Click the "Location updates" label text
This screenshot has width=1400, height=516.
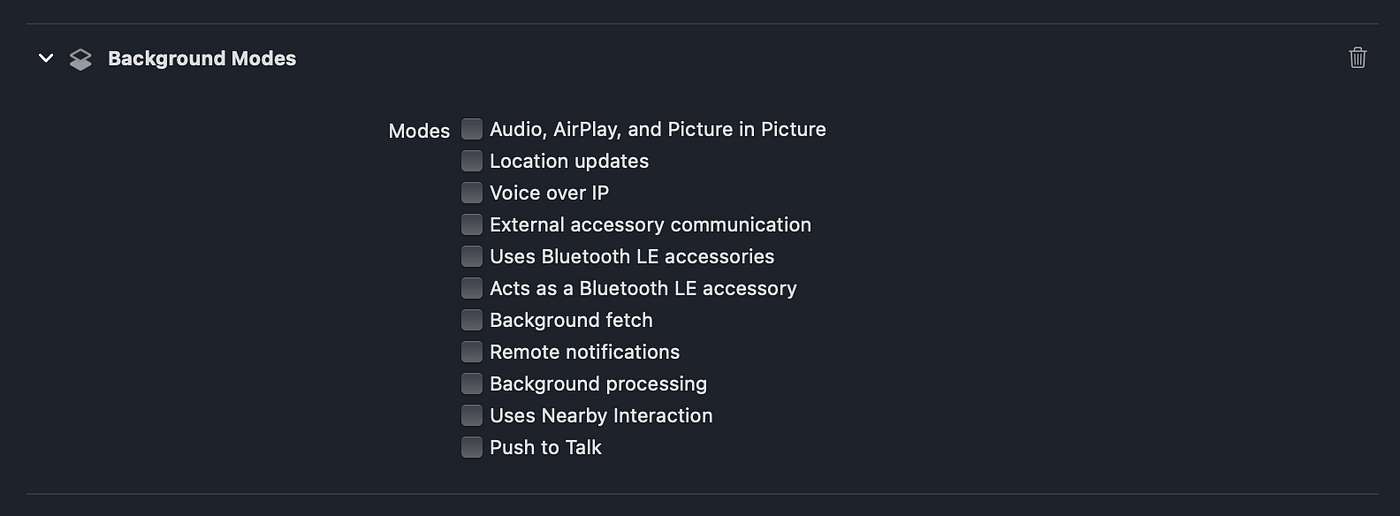(569, 161)
